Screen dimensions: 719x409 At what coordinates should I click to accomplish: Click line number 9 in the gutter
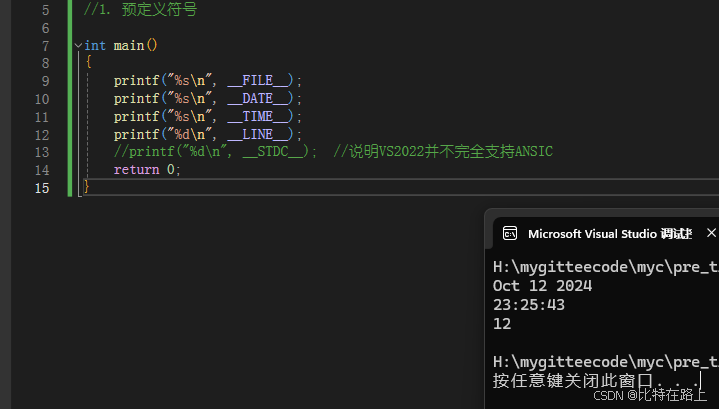(45, 81)
